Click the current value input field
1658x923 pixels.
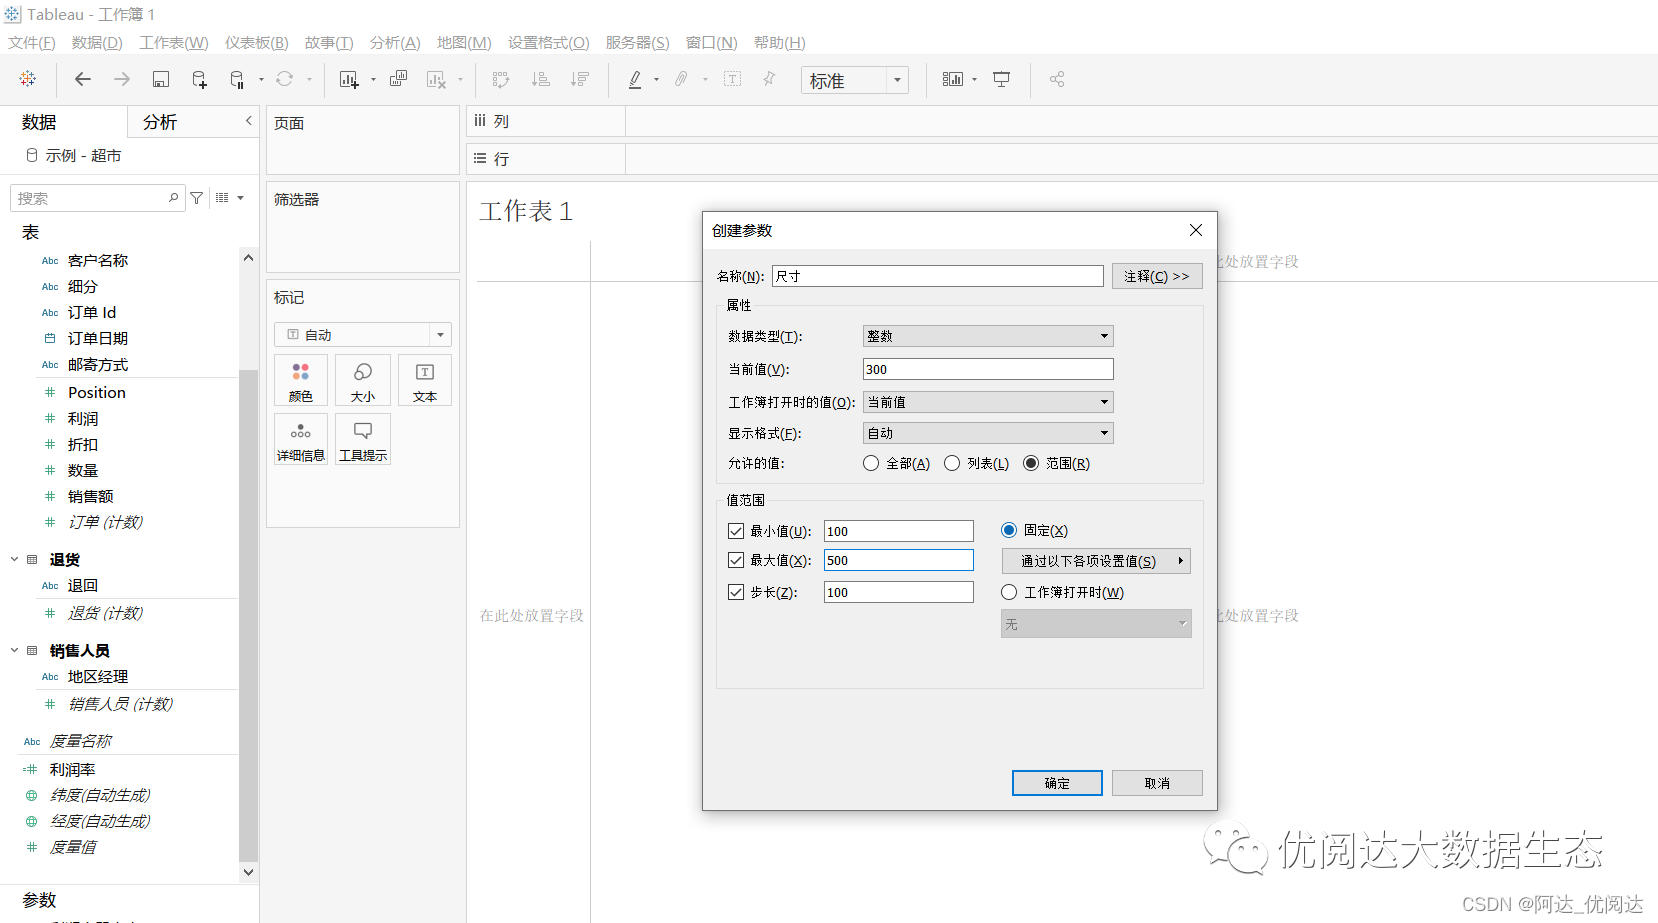(988, 369)
